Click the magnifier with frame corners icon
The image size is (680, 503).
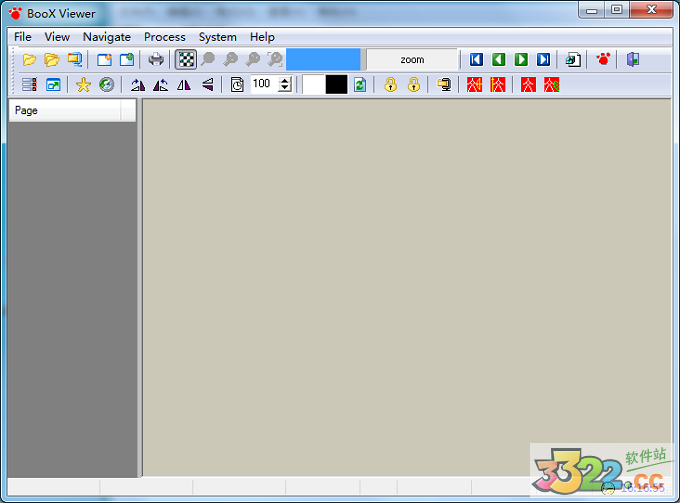(x=275, y=59)
